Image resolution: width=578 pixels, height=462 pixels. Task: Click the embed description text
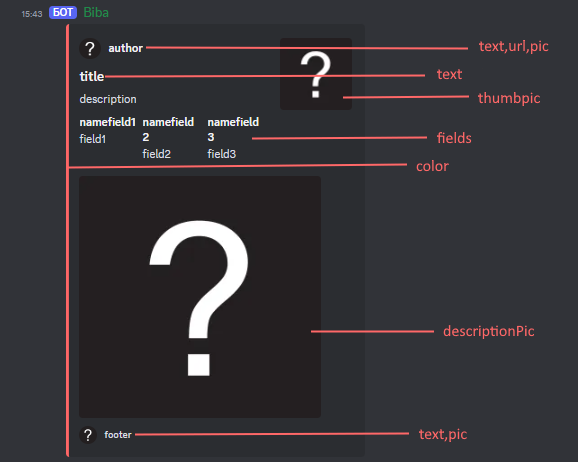click(x=108, y=99)
